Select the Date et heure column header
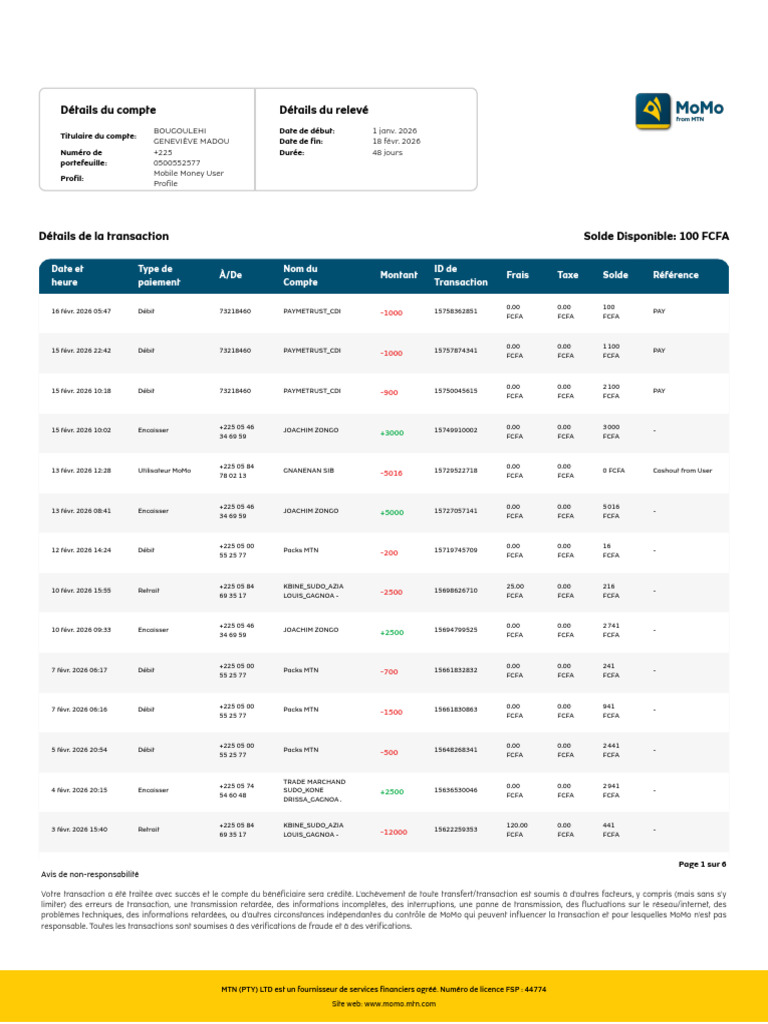 pos(68,276)
